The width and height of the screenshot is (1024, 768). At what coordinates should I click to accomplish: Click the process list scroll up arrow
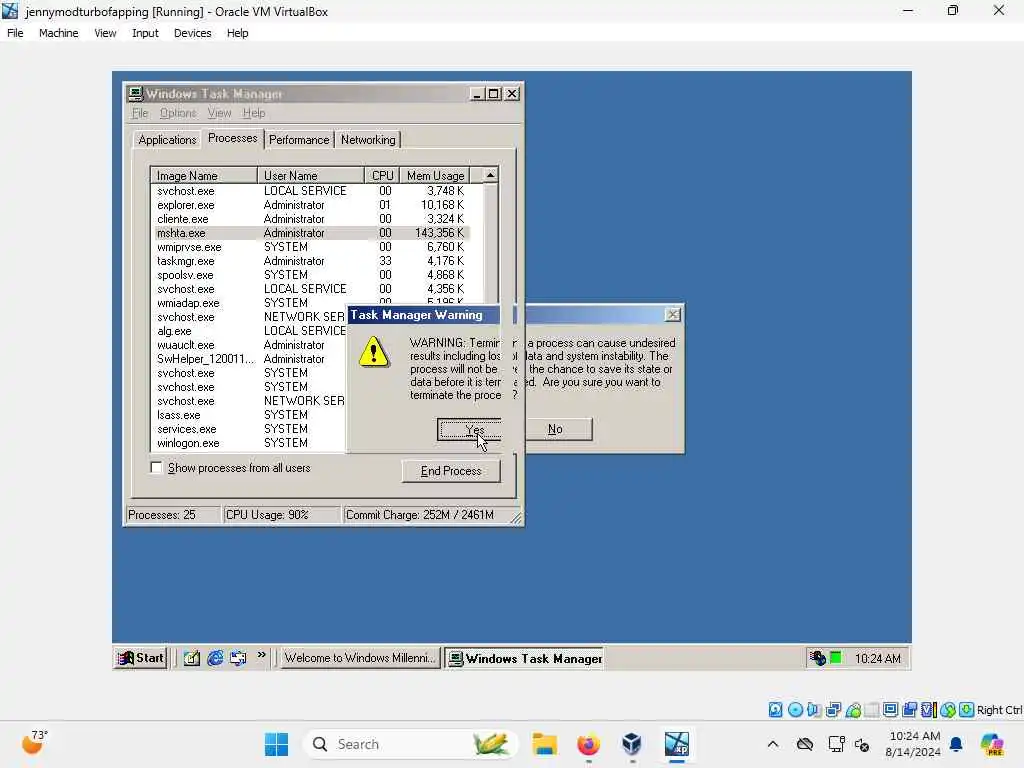pyautogui.click(x=490, y=175)
